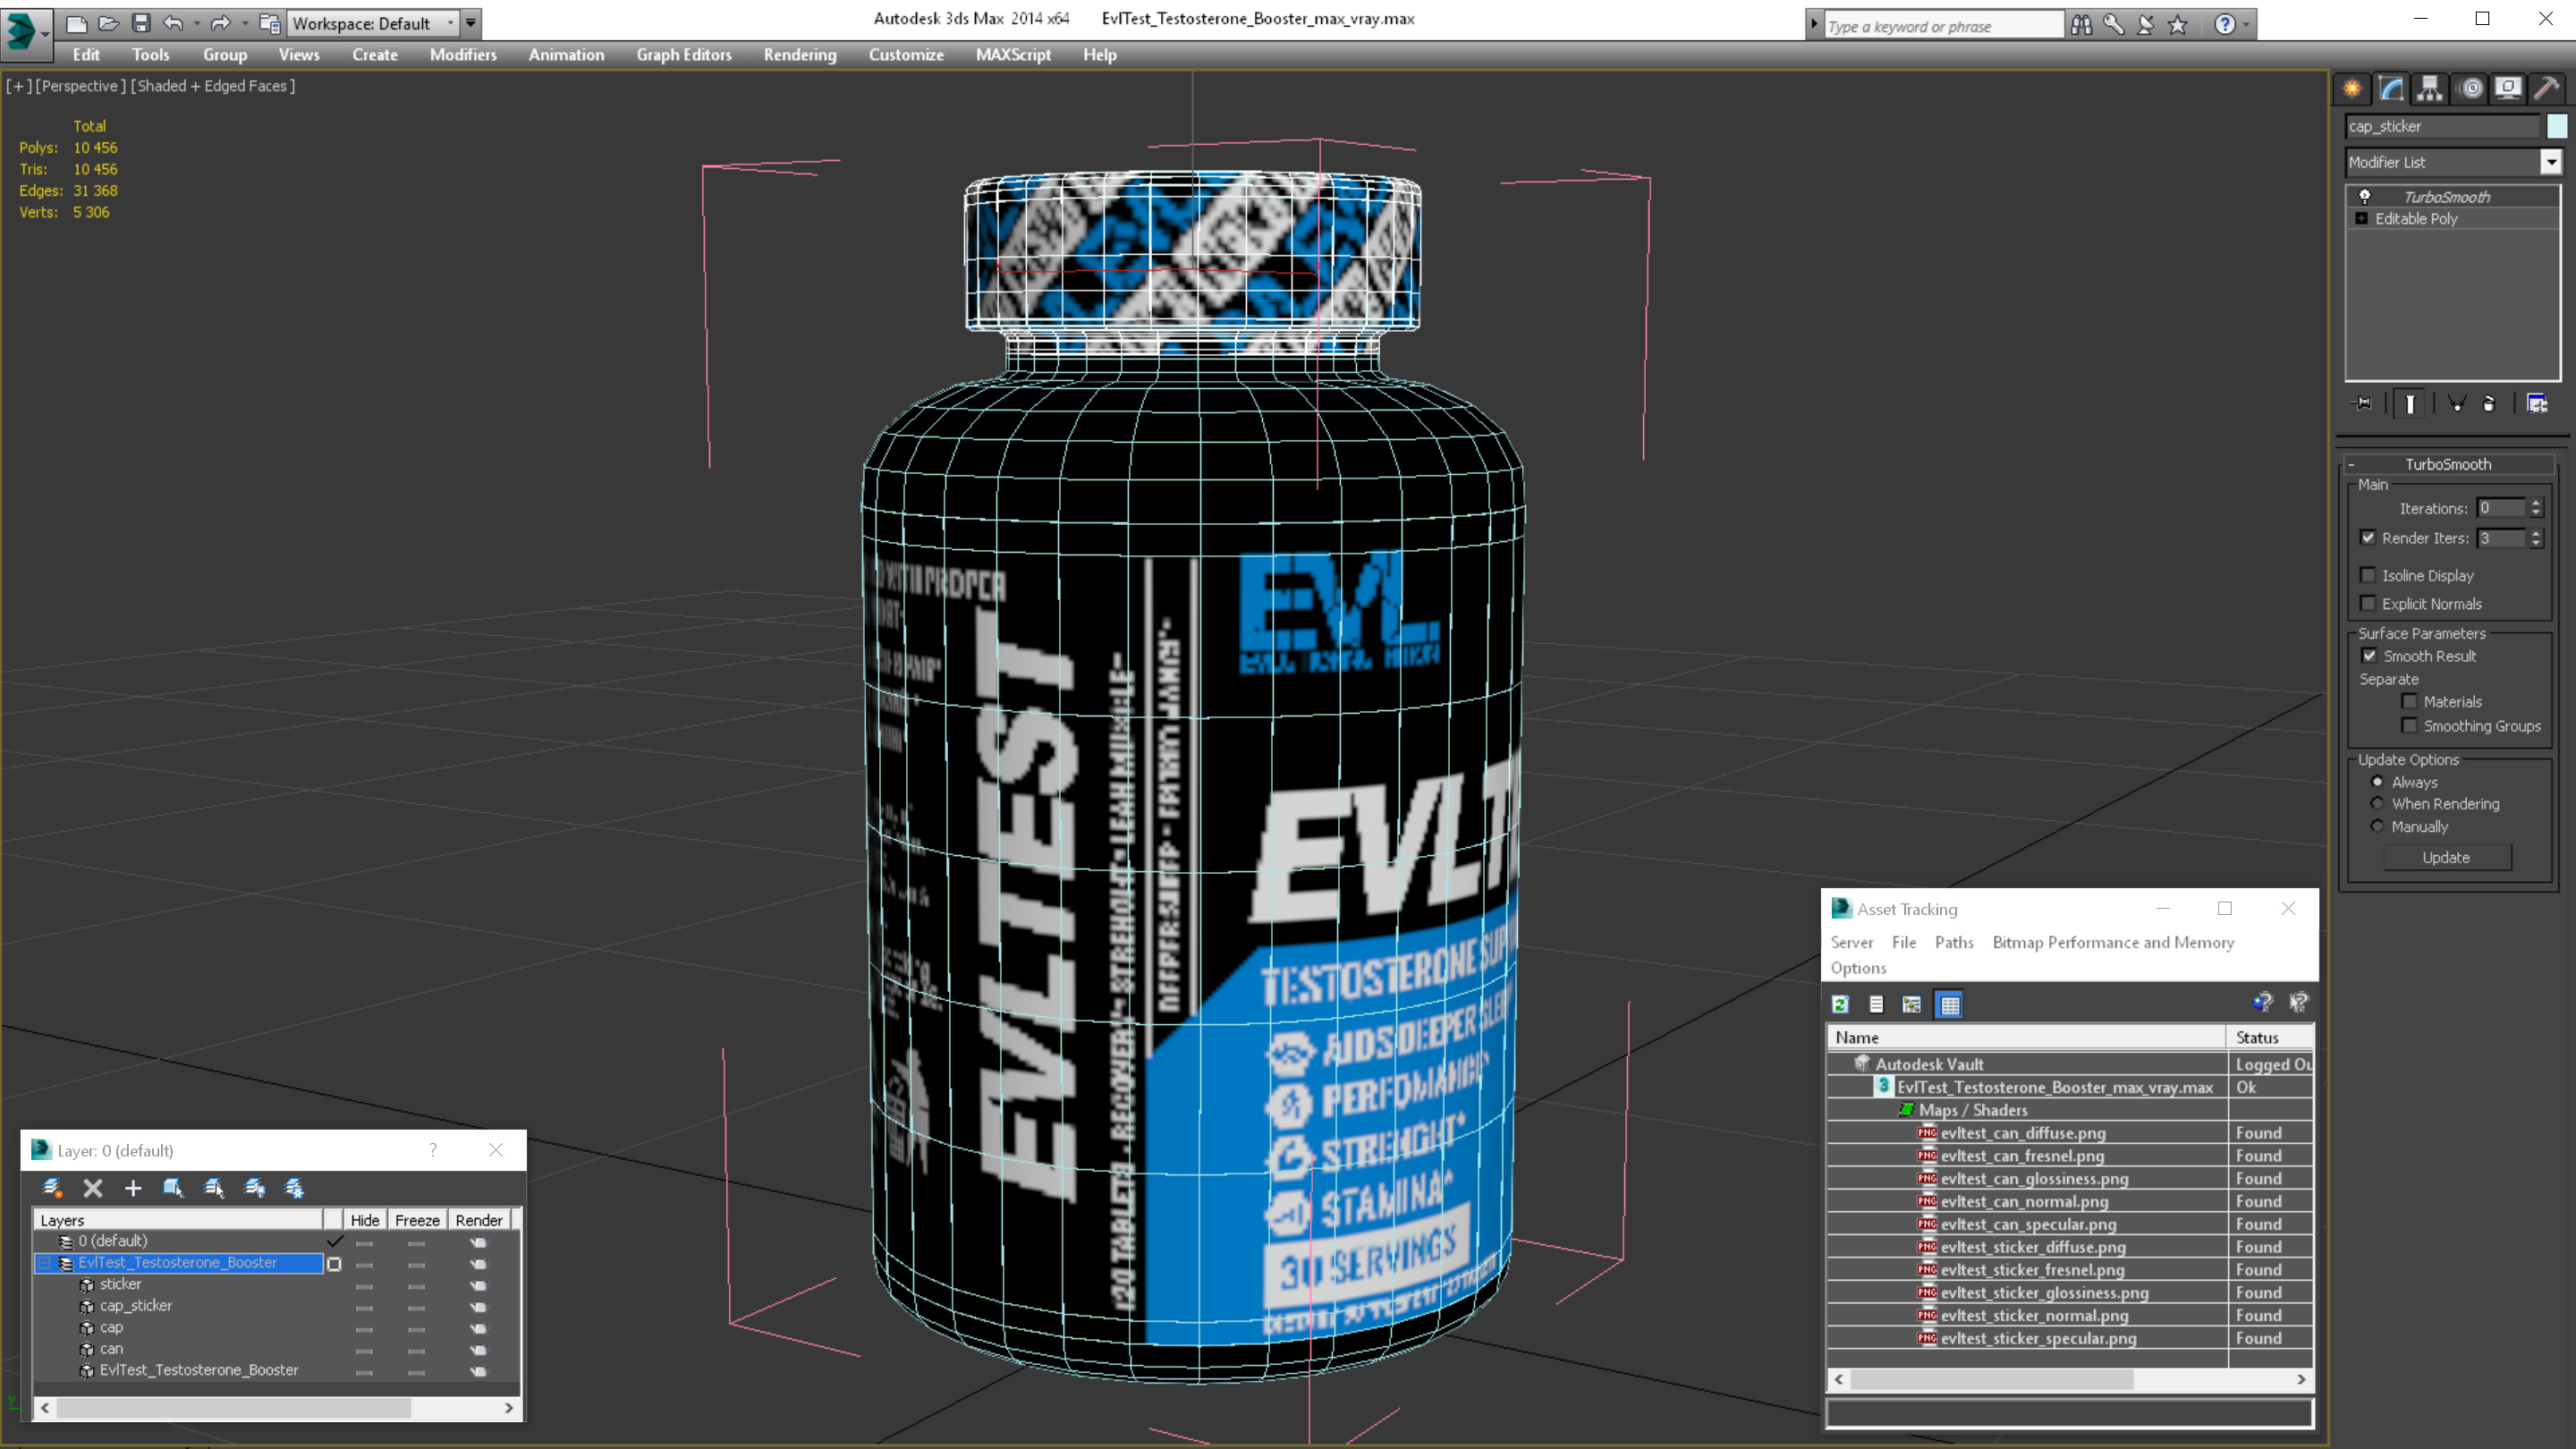Click the Status column header in Asset Tracking
2576x1449 pixels.
point(2270,1037)
